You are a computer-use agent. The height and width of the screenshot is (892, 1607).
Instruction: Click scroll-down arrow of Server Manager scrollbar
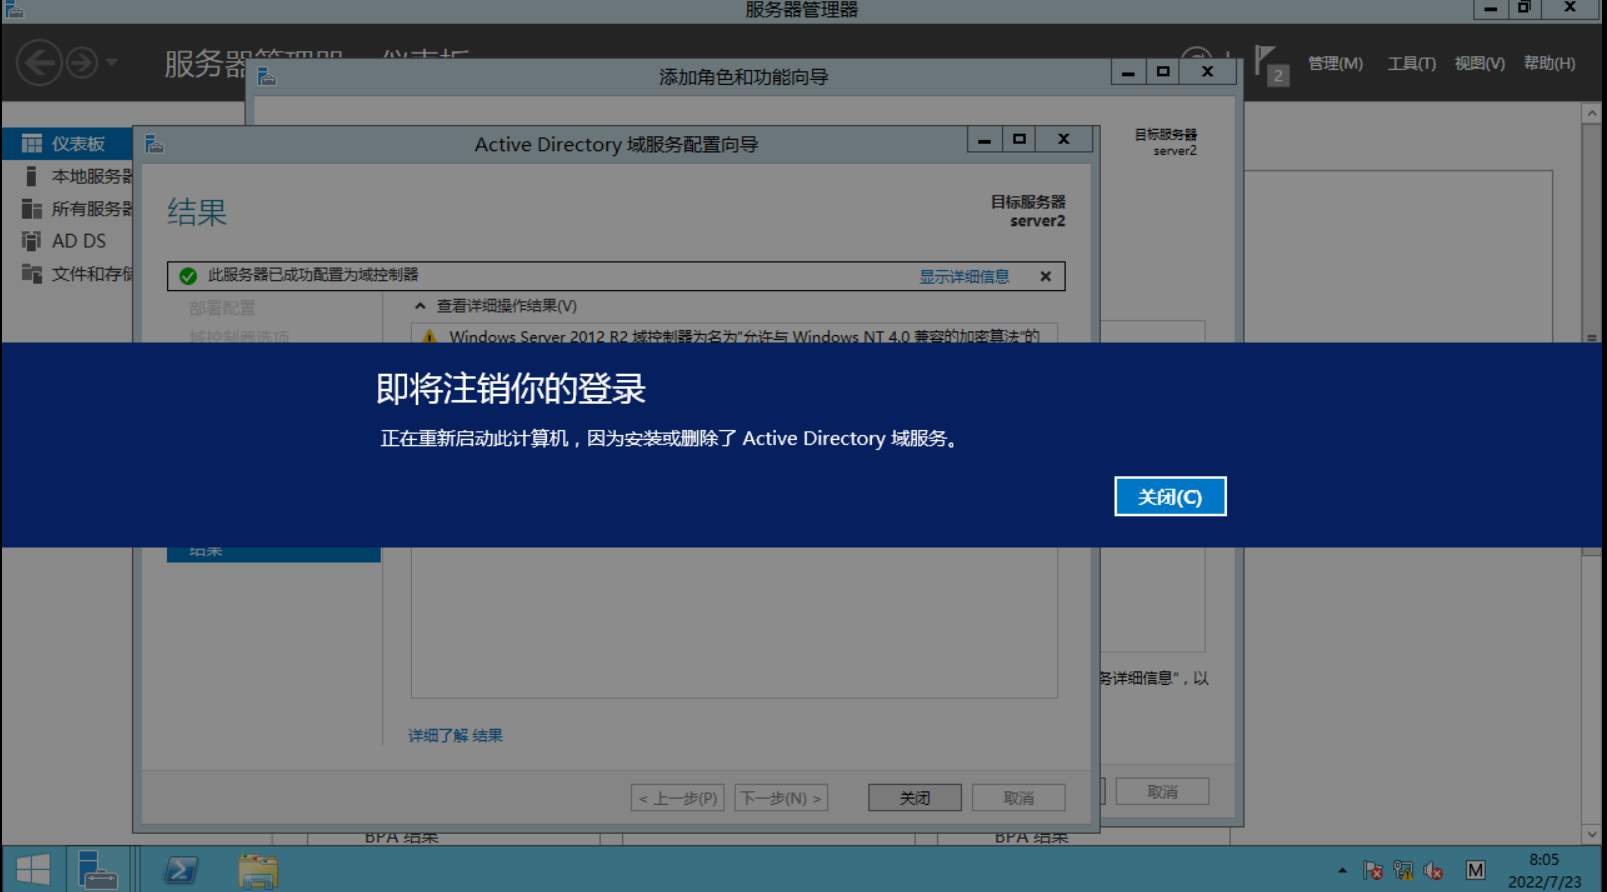click(x=1592, y=834)
